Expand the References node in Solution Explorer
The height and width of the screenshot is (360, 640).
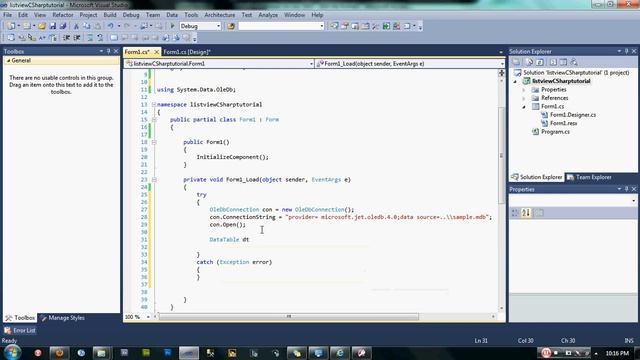point(524,98)
